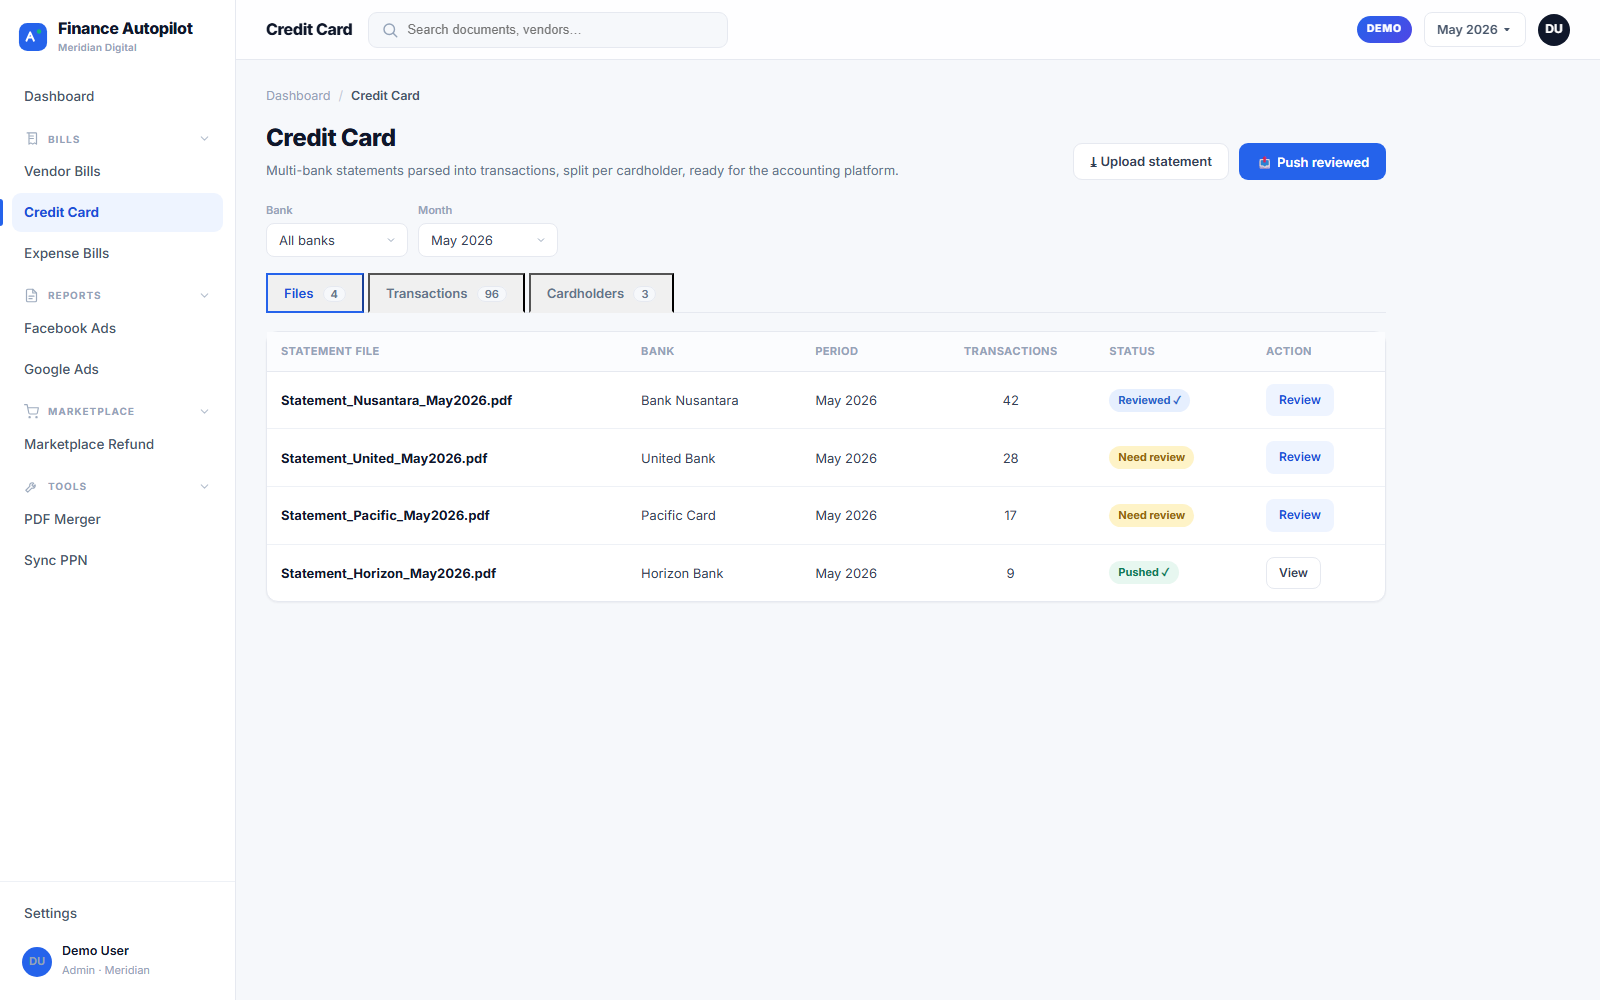
Task: Review the Nusantara statement
Action: [x=1299, y=400]
